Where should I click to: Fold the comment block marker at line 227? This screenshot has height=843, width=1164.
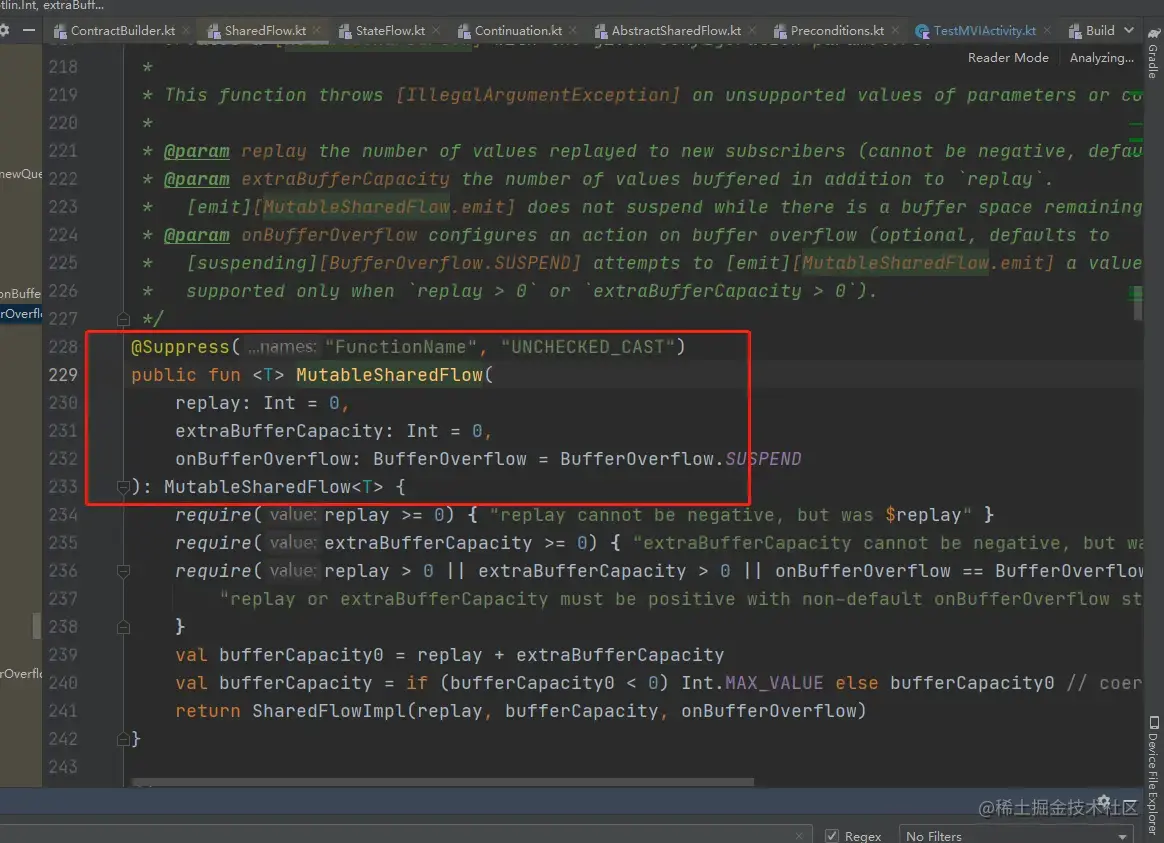[121, 318]
